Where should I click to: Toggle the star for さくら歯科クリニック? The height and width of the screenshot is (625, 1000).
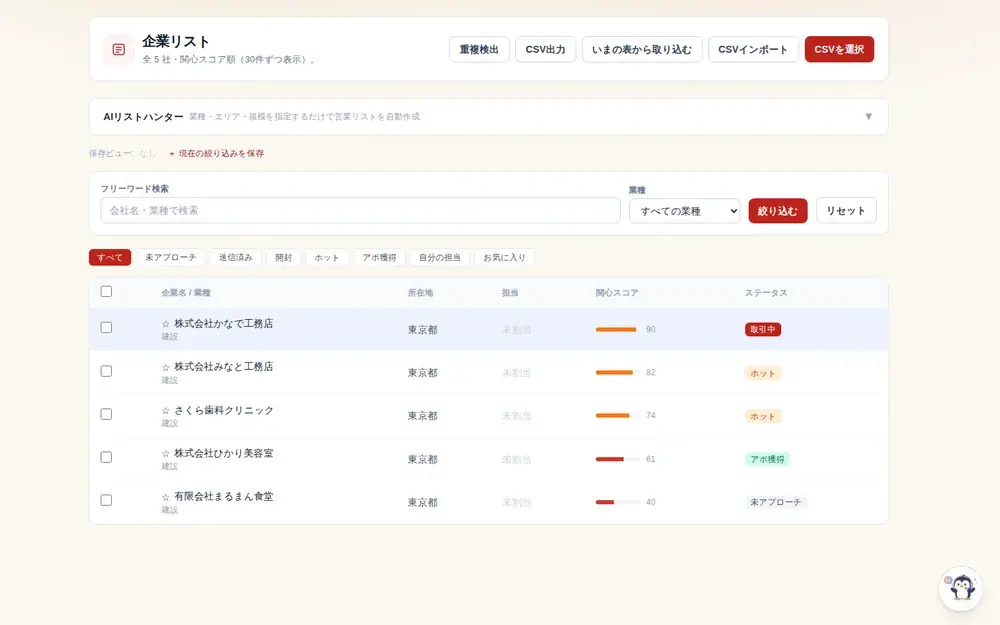166,411
